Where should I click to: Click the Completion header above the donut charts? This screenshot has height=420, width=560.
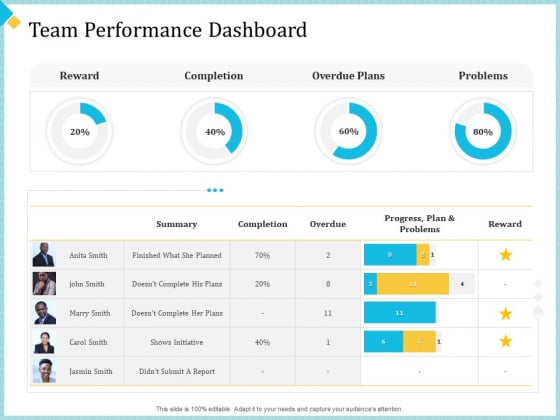pos(214,76)
